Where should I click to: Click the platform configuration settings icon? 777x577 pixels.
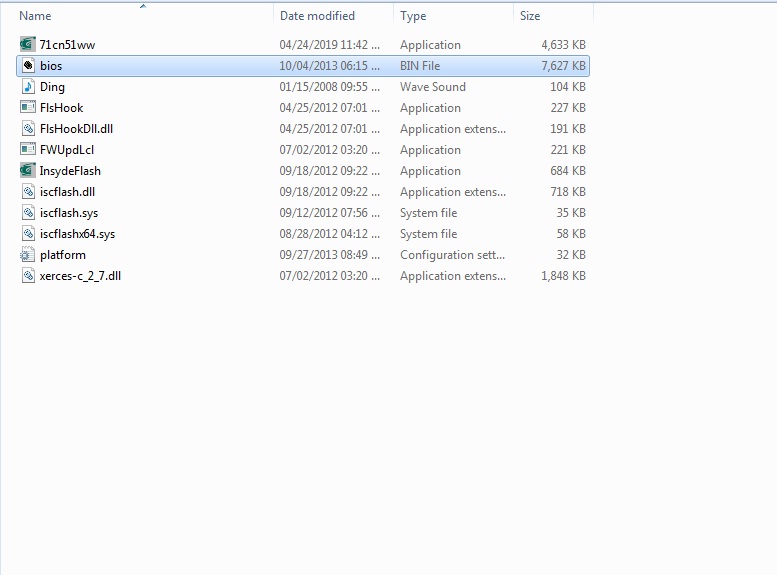click(x=28, y=255)
